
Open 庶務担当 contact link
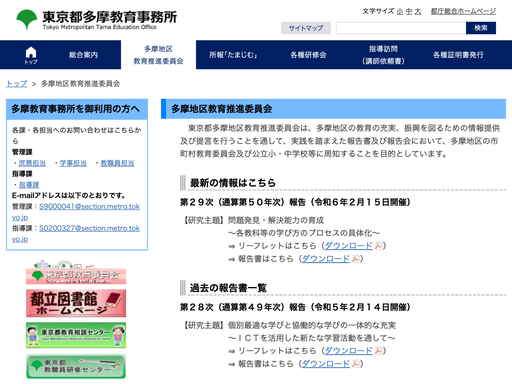click(x=32, y=163)
